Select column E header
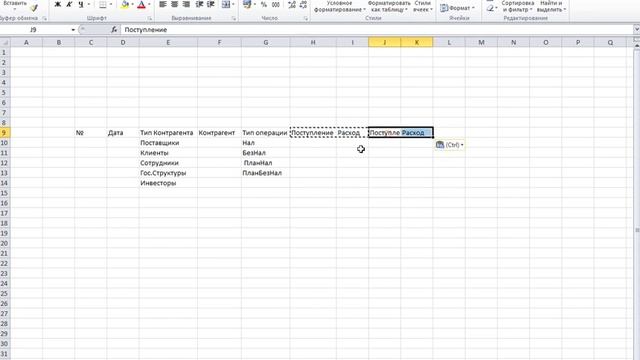Screen dimensions: 640x360 tap(168, 42)
